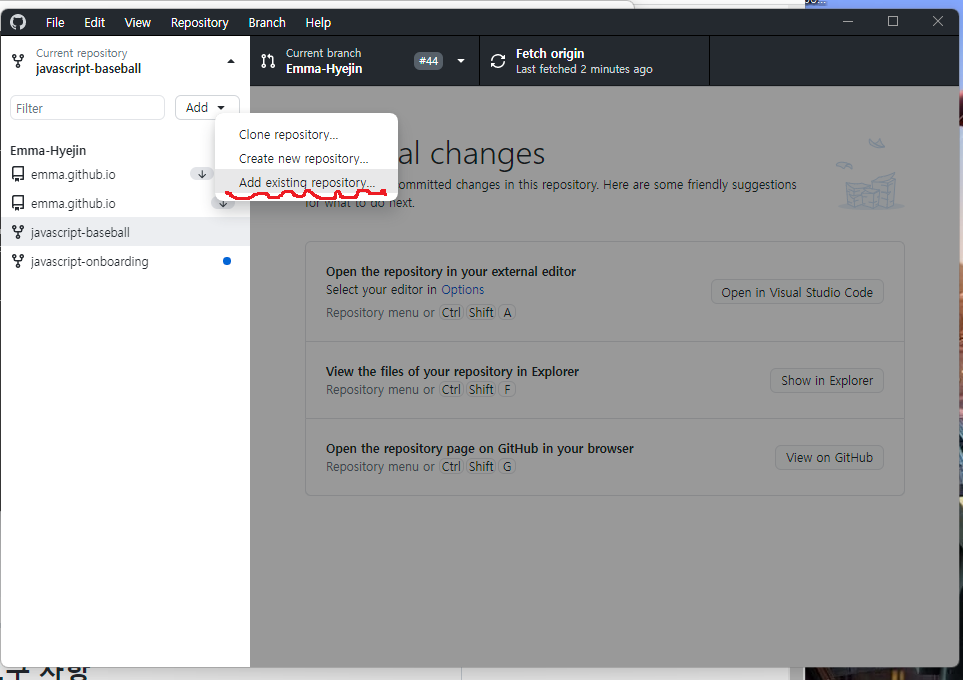Screen dimensions: 963x680
Task: Click Show in Explorer button
Action: 827,380
